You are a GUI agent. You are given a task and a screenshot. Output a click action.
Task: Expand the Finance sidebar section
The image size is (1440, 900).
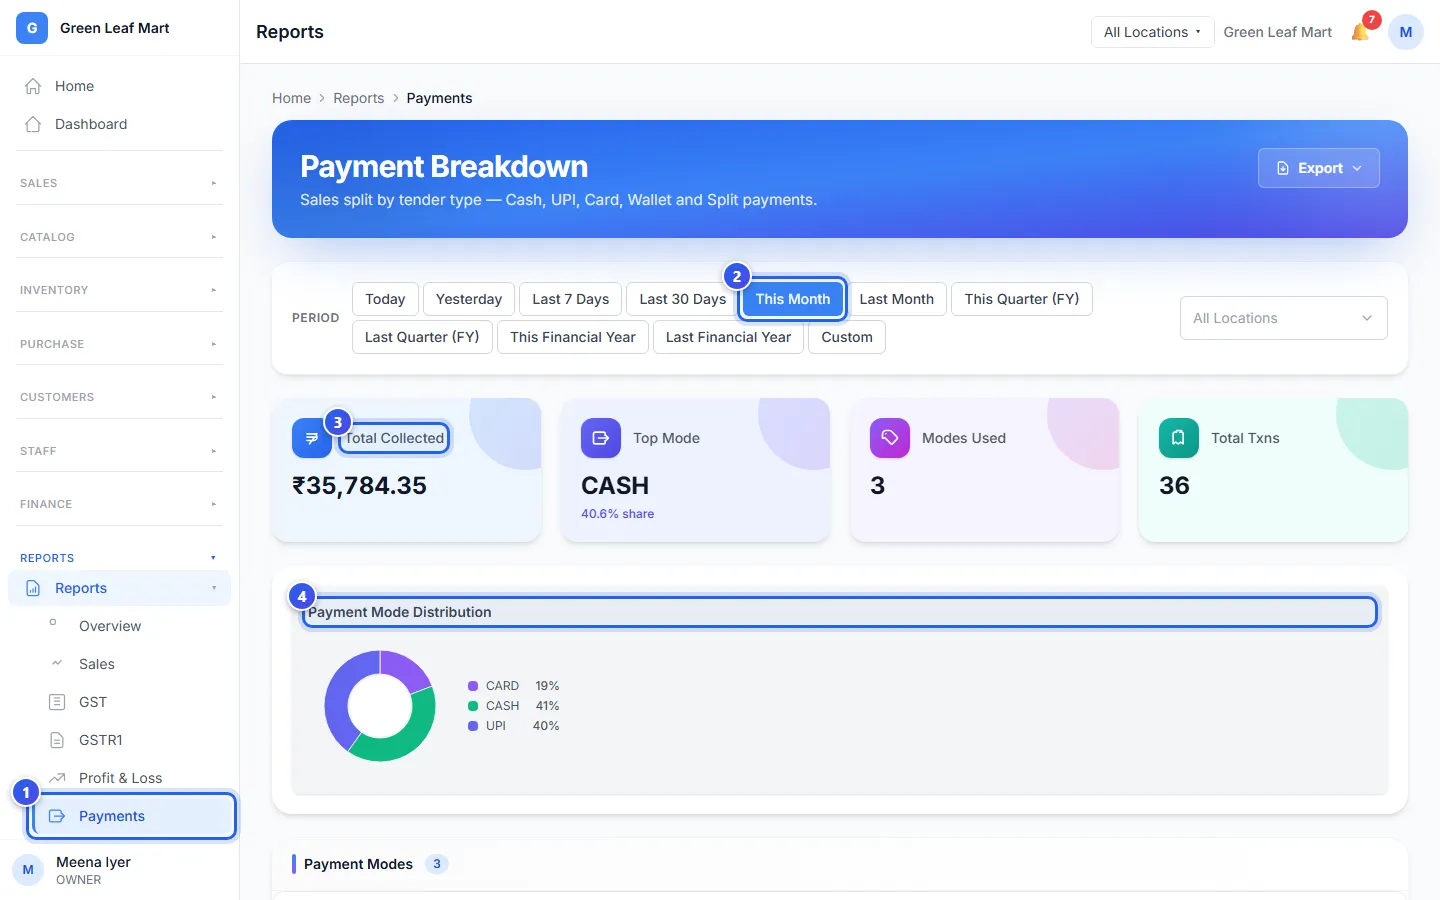[x=119, y=504]
